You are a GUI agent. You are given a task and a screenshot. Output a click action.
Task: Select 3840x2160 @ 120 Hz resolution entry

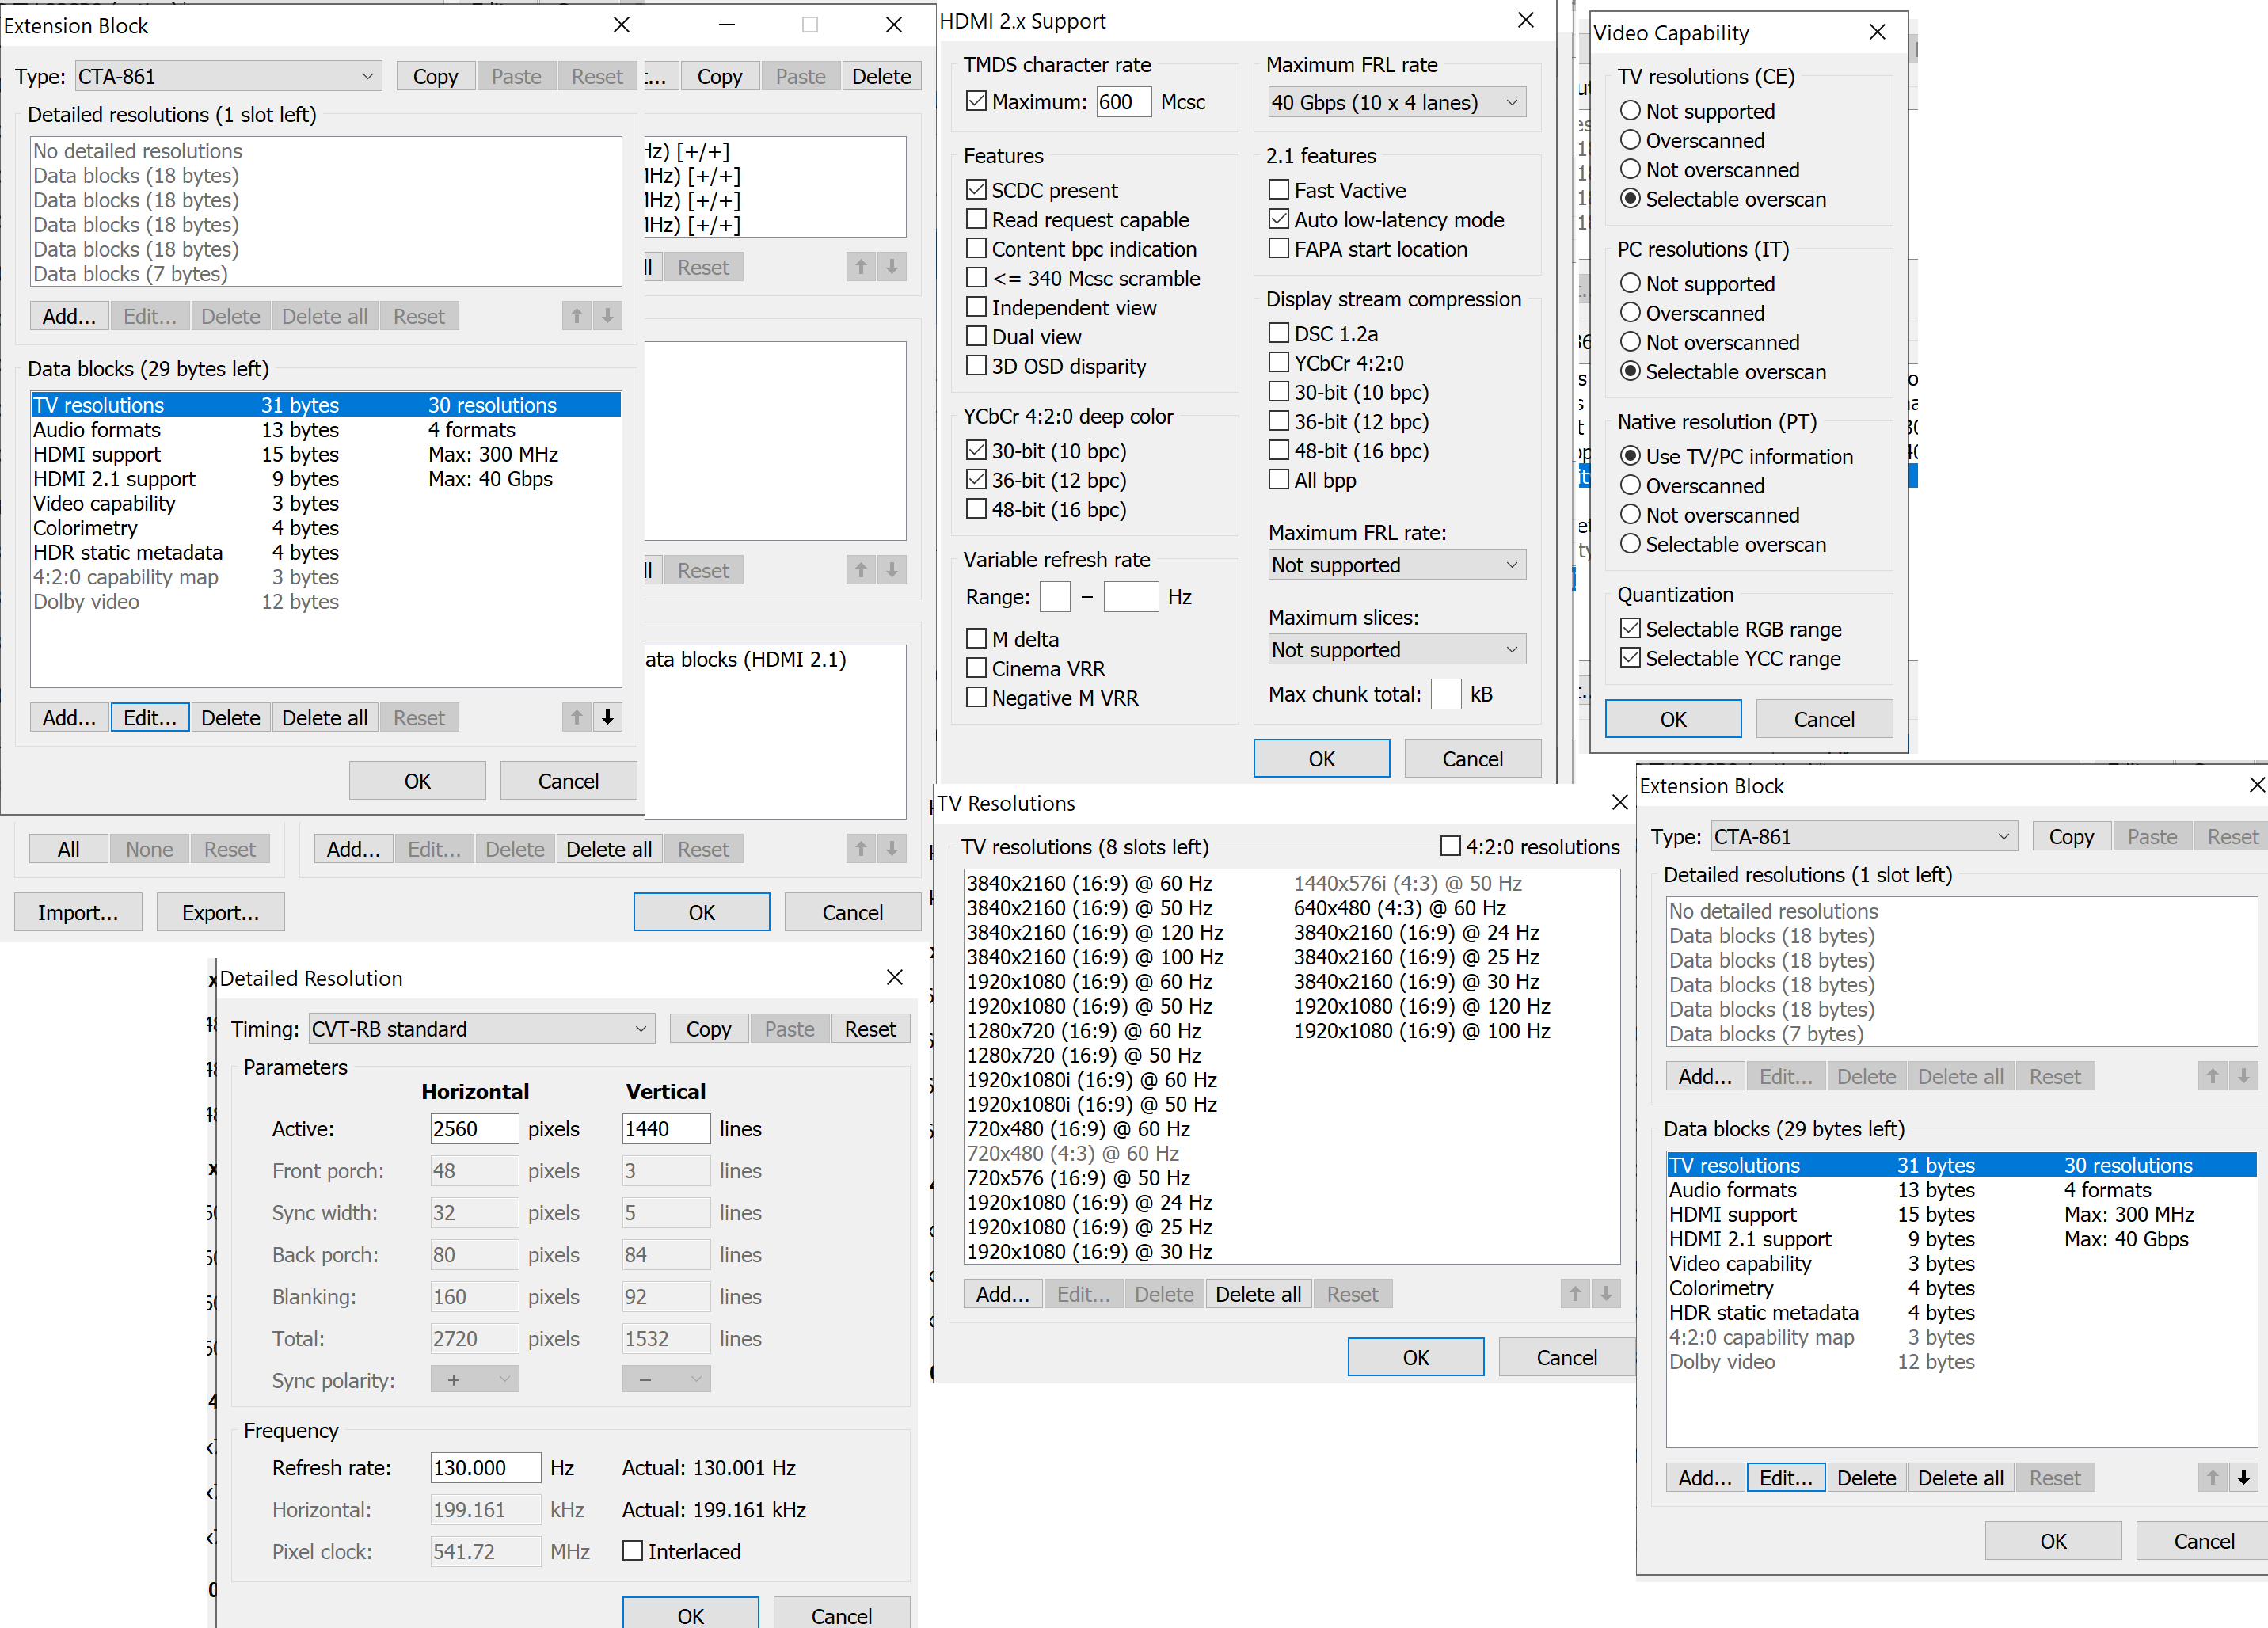pos(1094,932)
